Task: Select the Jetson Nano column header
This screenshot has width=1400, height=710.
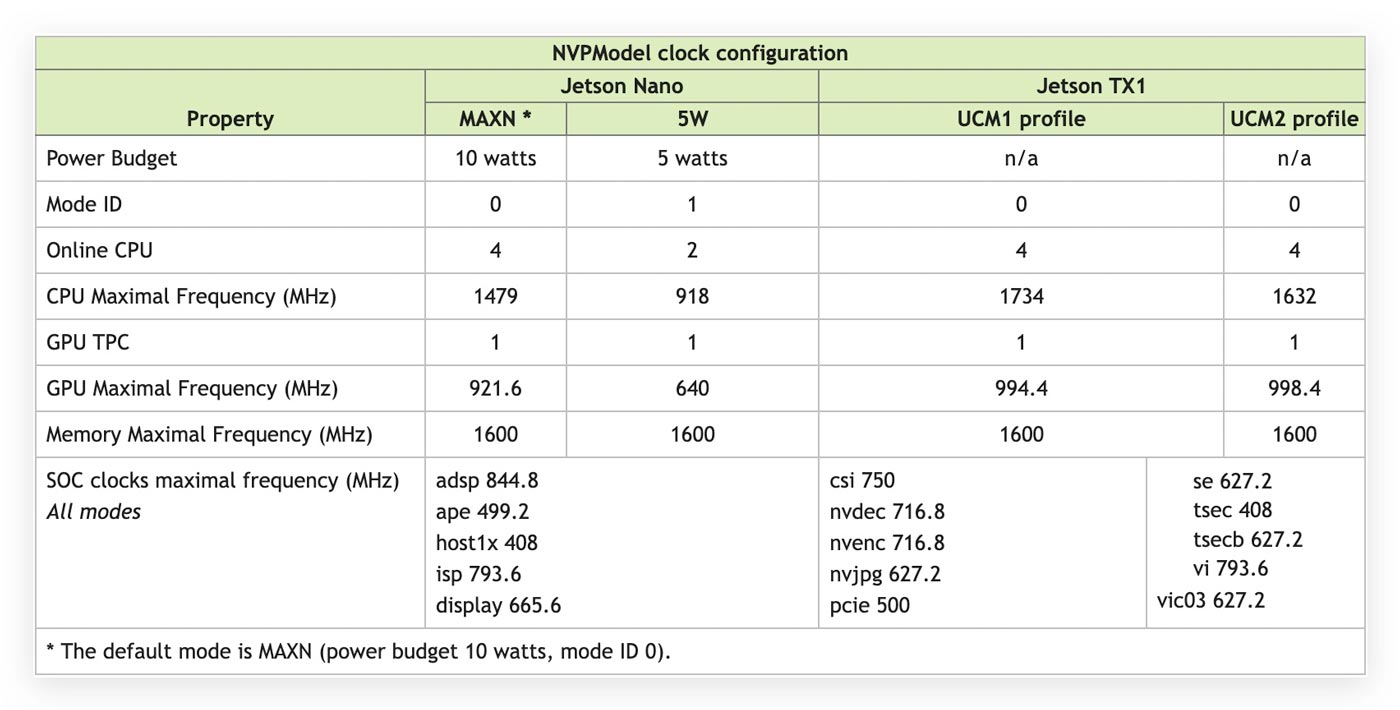Action: tap(621, 86)
